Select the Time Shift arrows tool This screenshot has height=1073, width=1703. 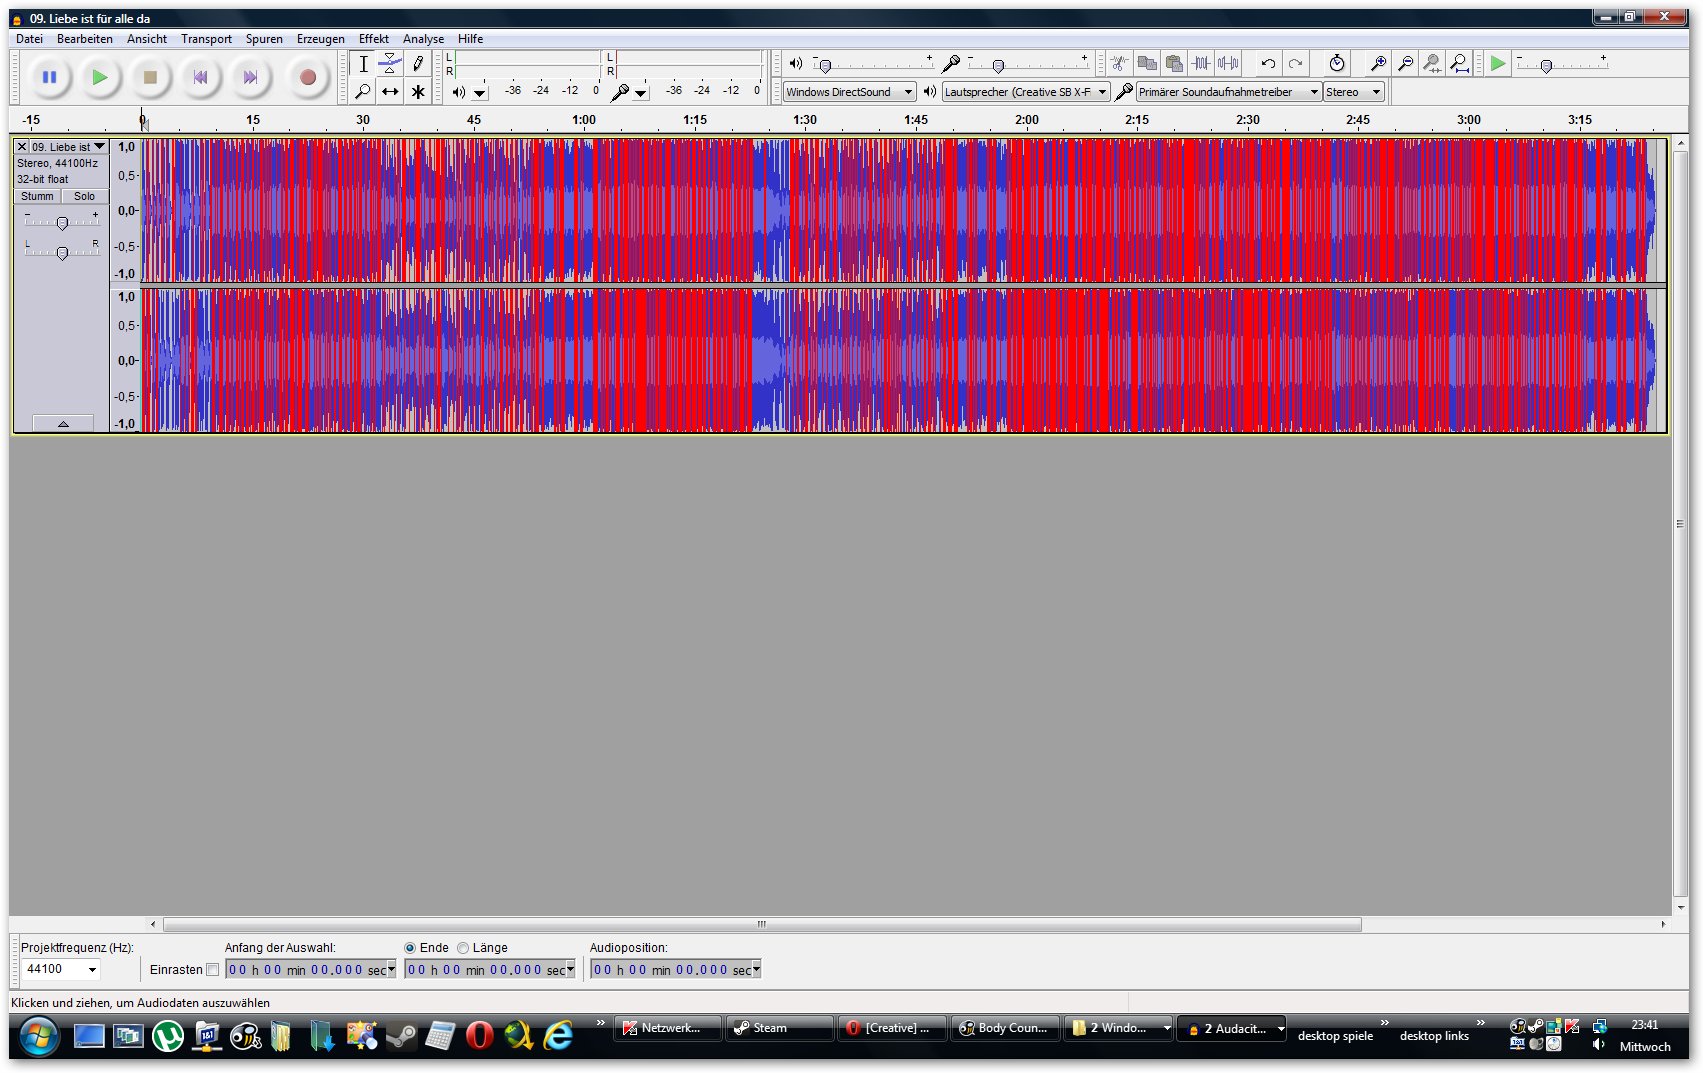pos(390,91)
